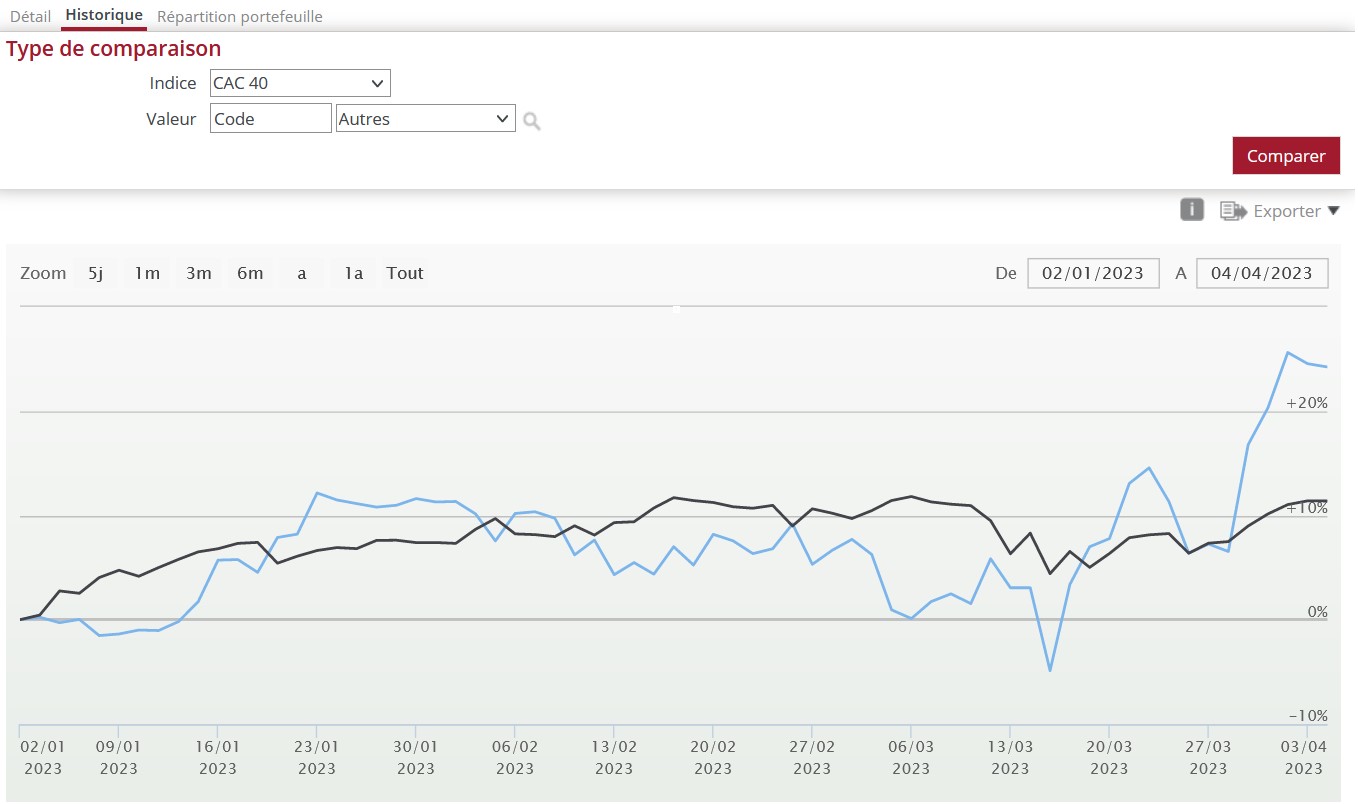Image resolution: width=1358 pixels, height=804 pixels.
Task: Click the 13/02 2023 axis label
Action: pos(614,757)
